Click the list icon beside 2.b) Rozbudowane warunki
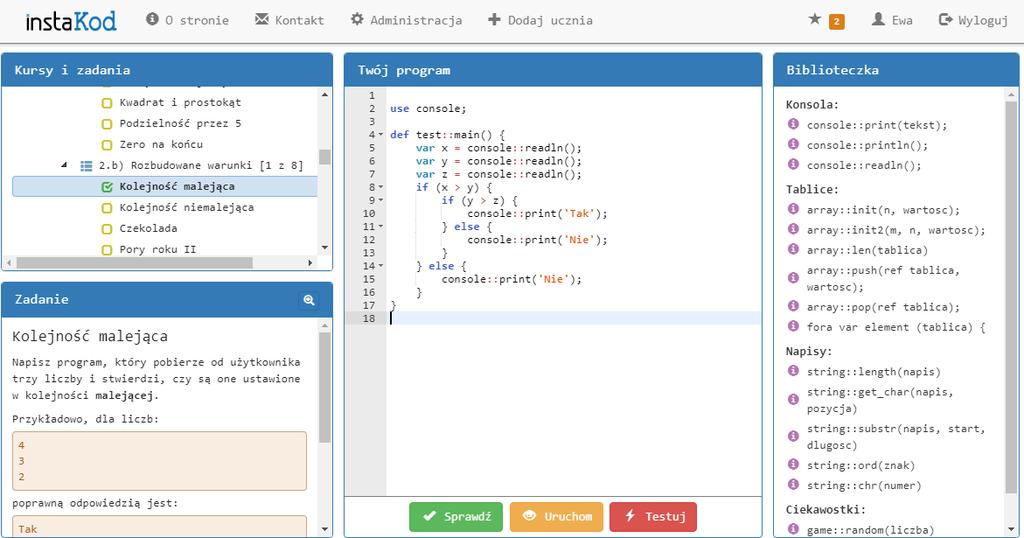The height and width of the screenshot is (538, 1024). pyautogui.click(x=86, y=166)
